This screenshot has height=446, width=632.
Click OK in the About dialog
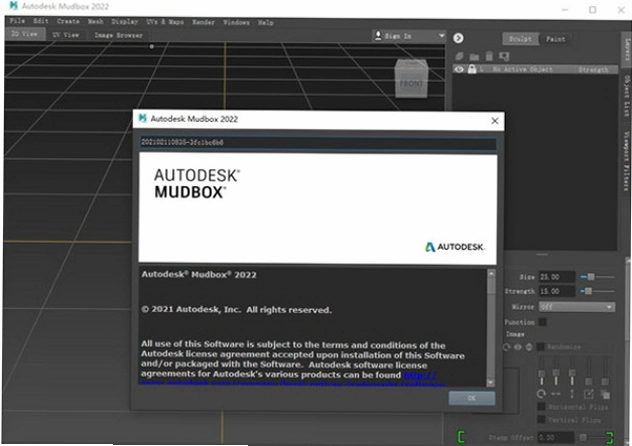(472, 398)
